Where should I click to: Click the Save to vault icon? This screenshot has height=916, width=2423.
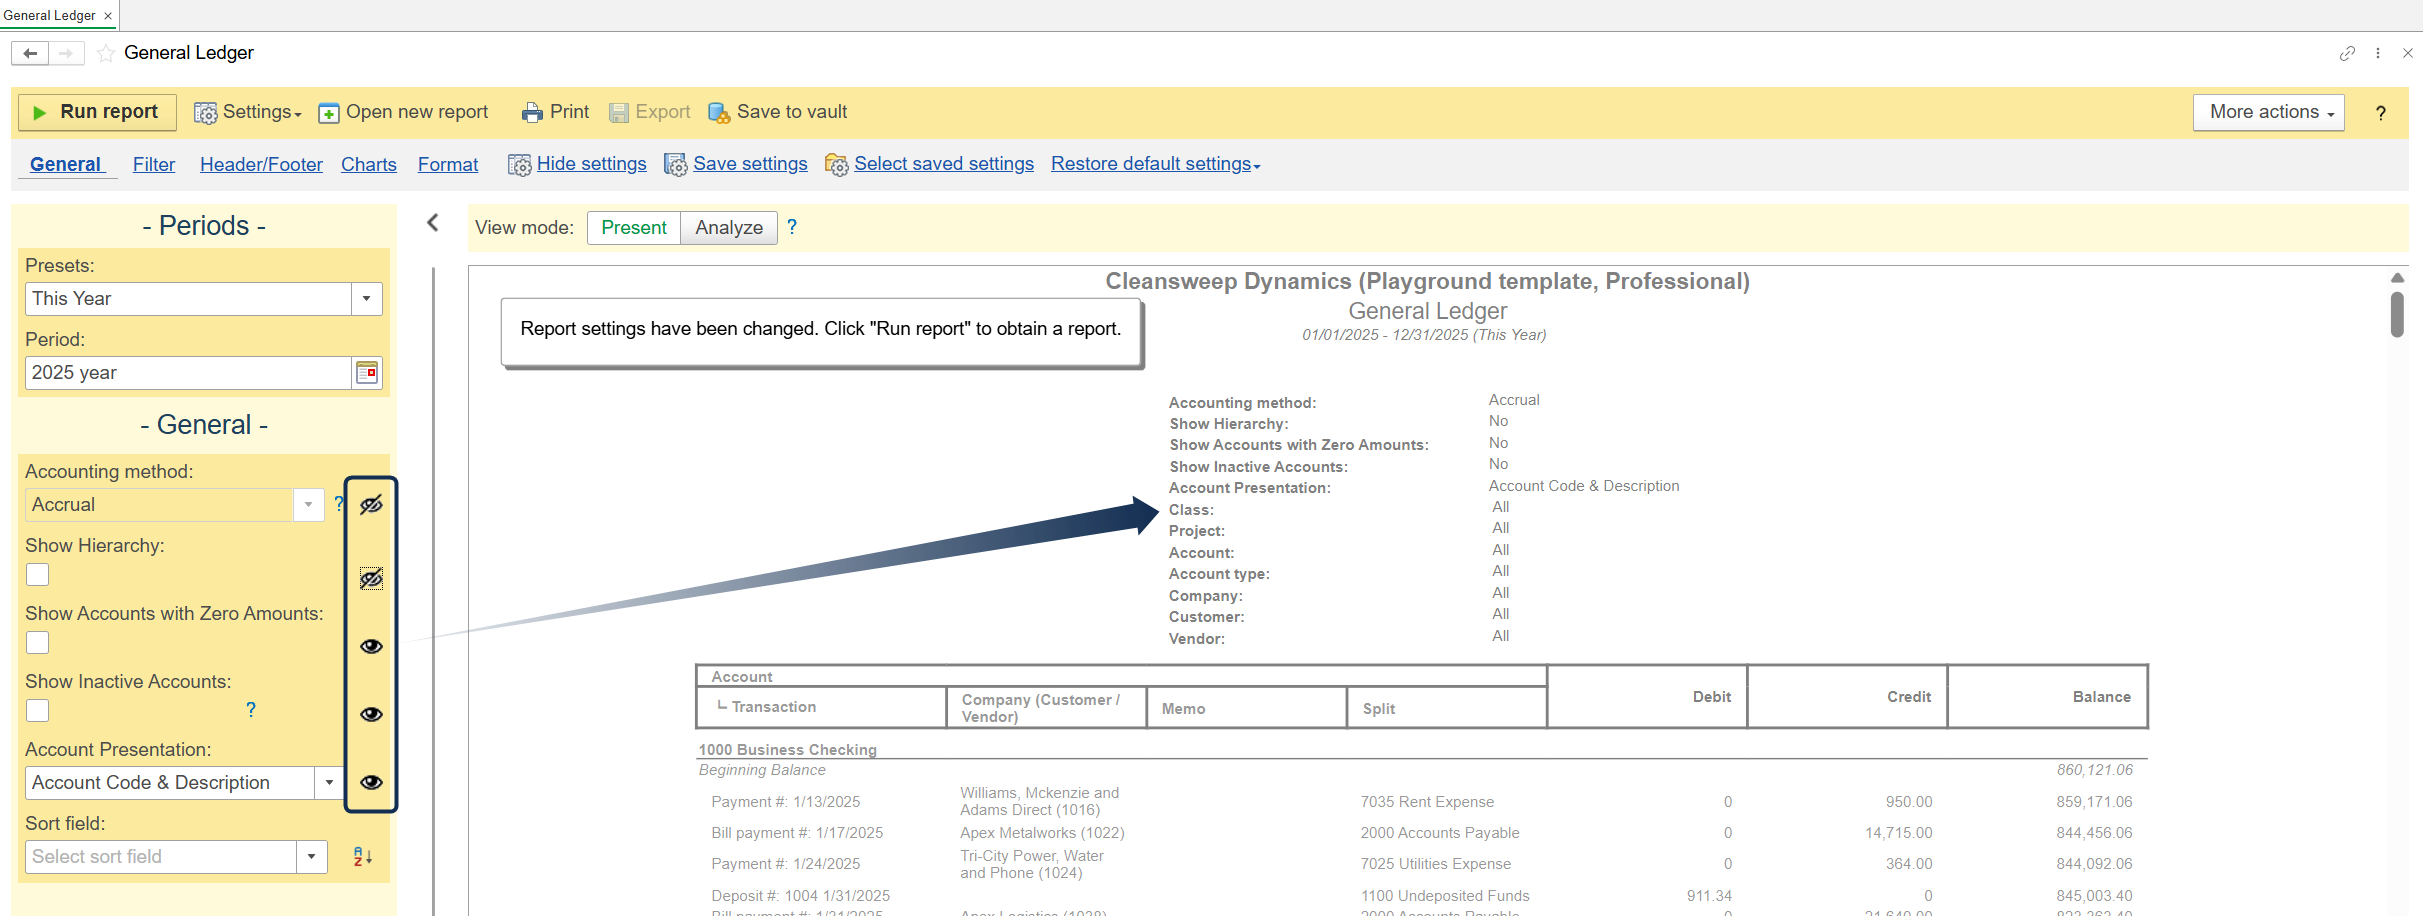[x=718, y=113]
